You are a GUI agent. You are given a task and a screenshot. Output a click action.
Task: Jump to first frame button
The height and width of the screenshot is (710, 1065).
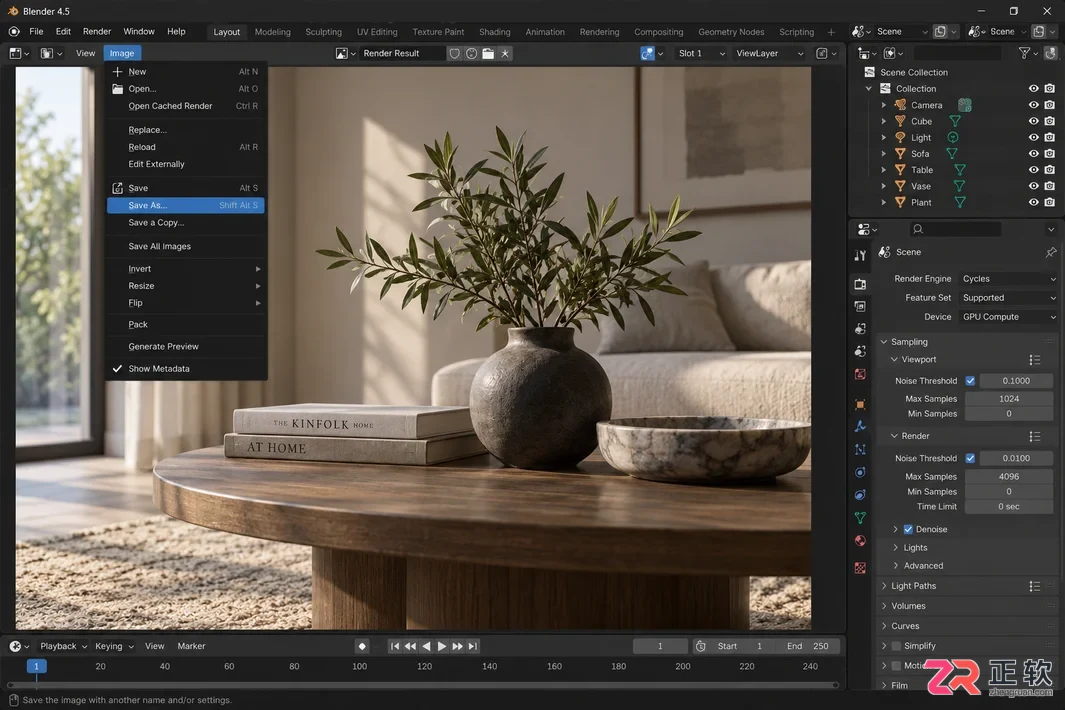(x=395, y=646)
